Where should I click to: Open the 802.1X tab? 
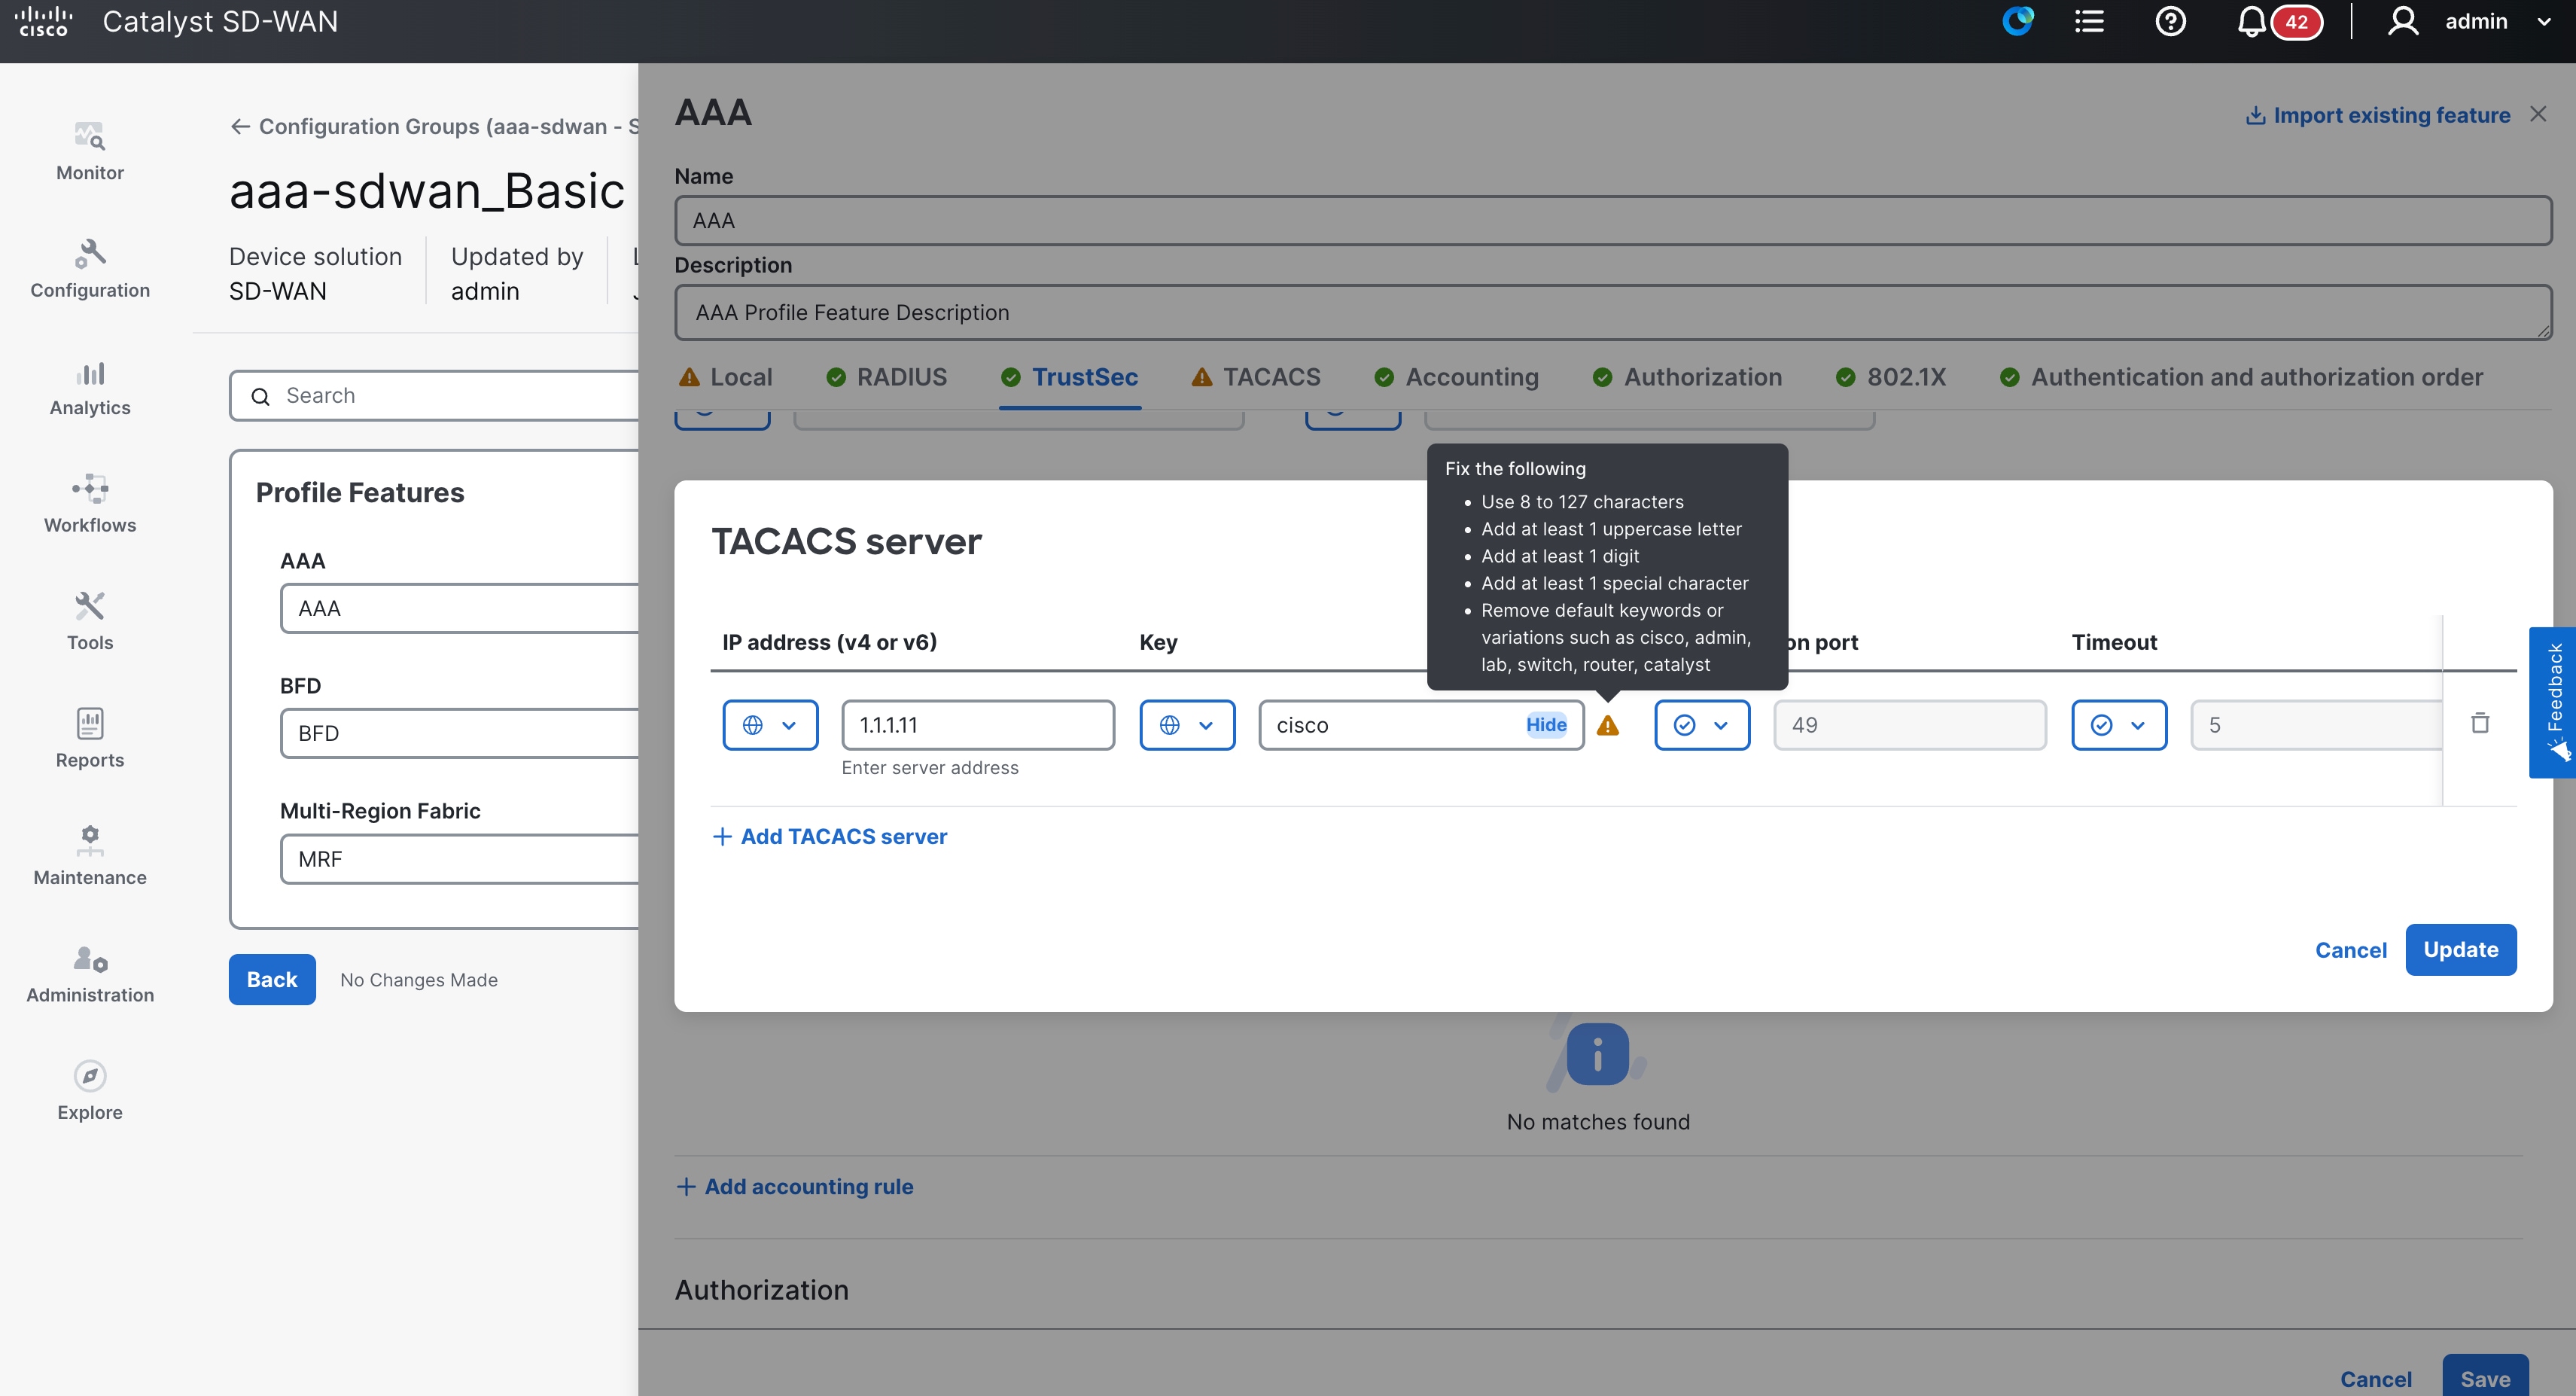[1891, 377]
